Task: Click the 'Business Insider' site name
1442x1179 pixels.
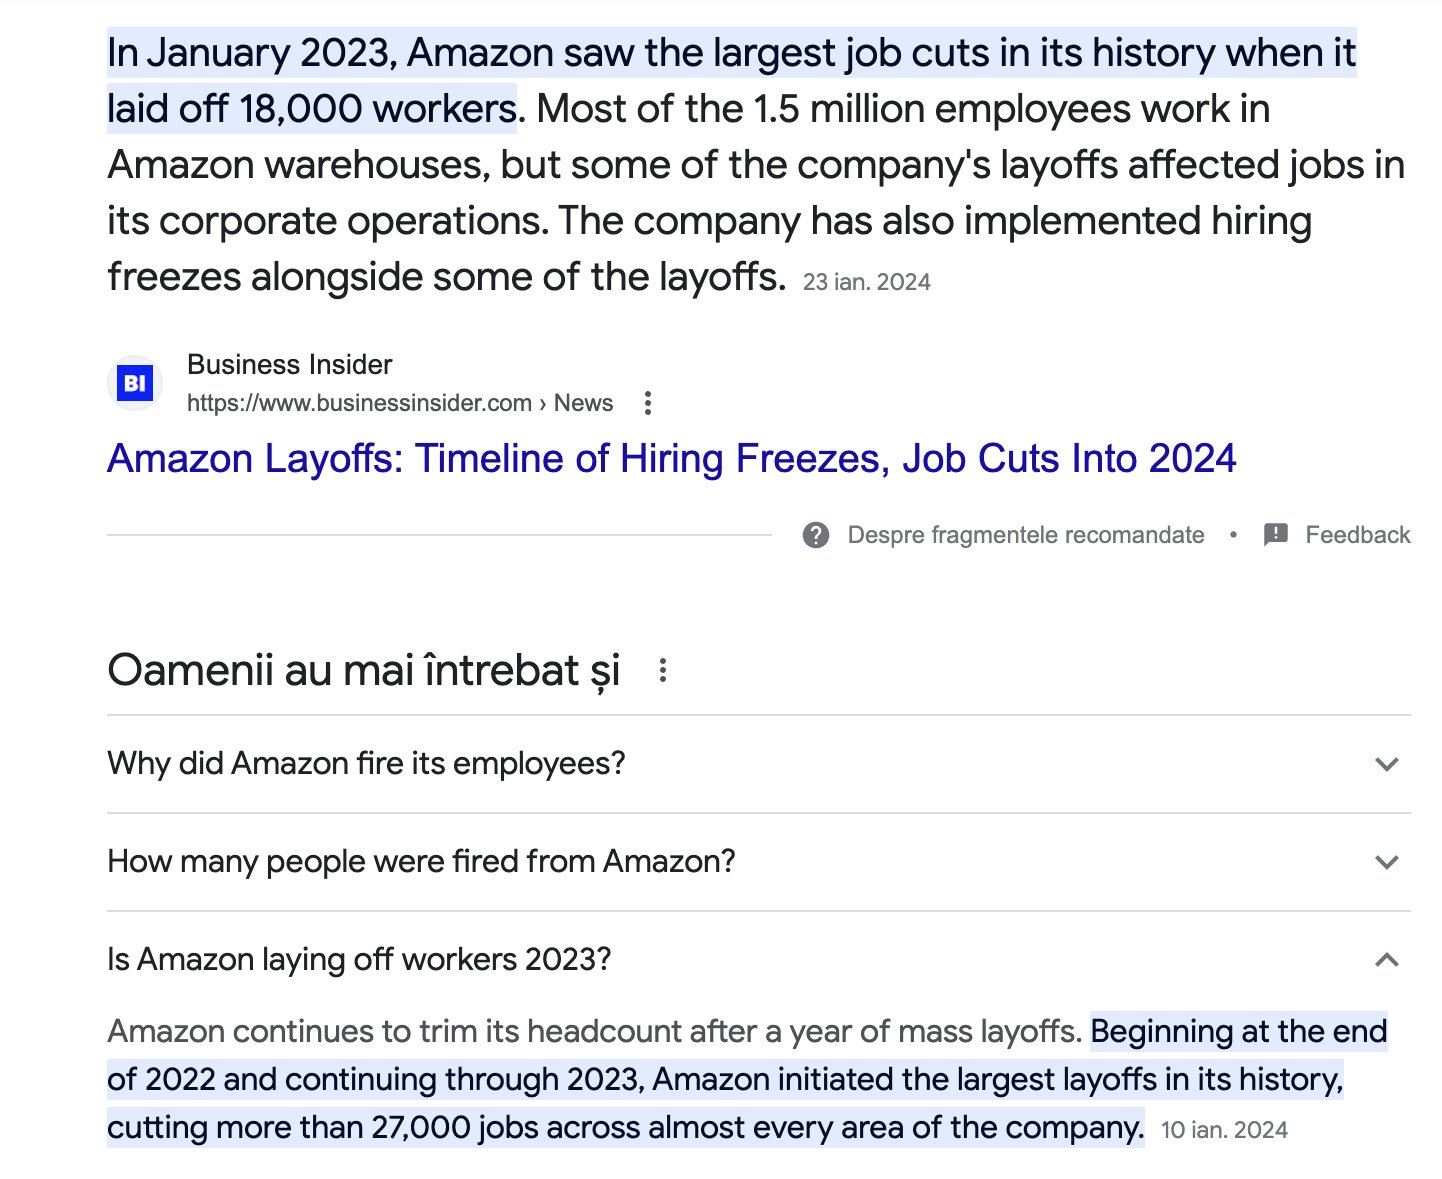Action: pos(289,365)
